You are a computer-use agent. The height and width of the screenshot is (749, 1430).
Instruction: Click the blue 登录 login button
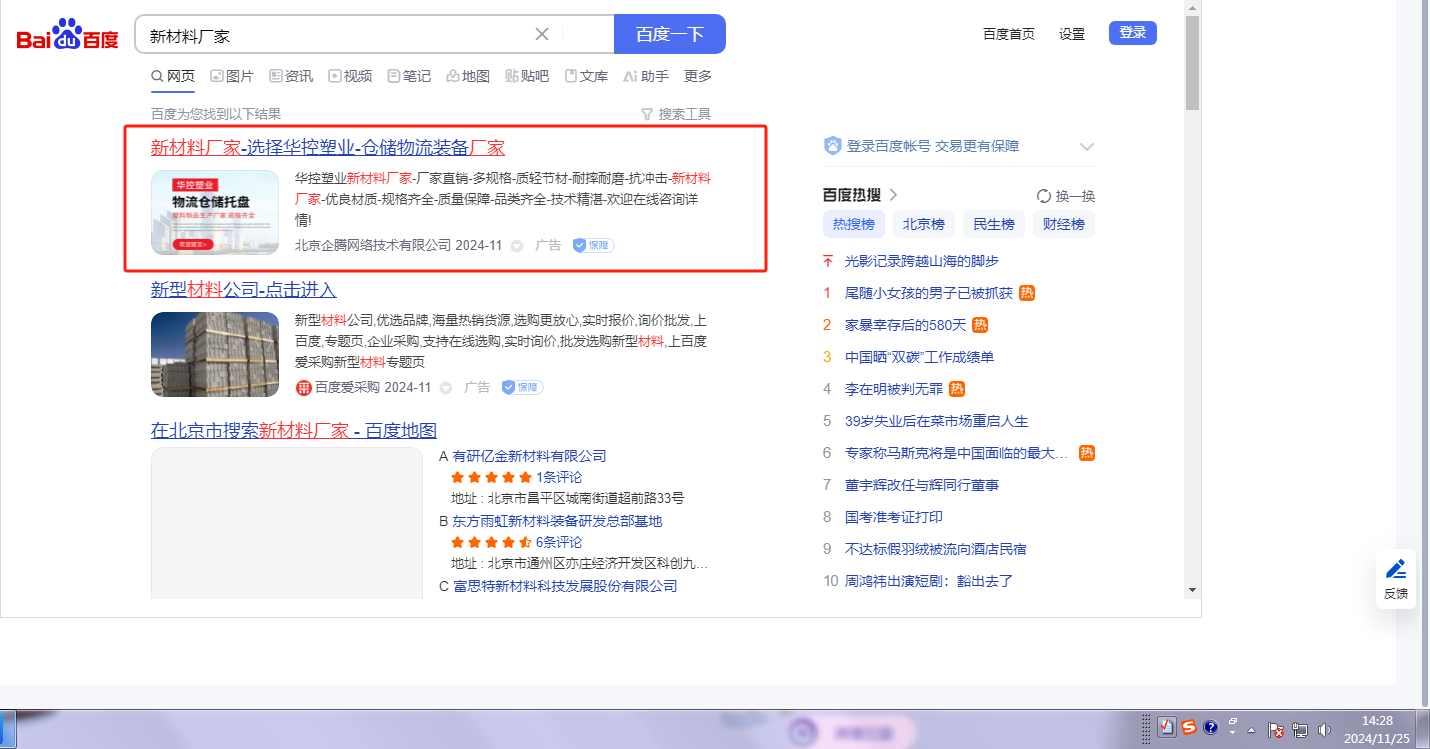[x=1132, y=33]
